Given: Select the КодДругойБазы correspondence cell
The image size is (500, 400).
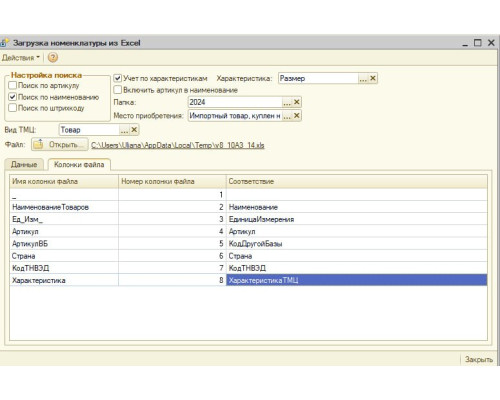Looking at the screenshot, I should click(357, 244).
